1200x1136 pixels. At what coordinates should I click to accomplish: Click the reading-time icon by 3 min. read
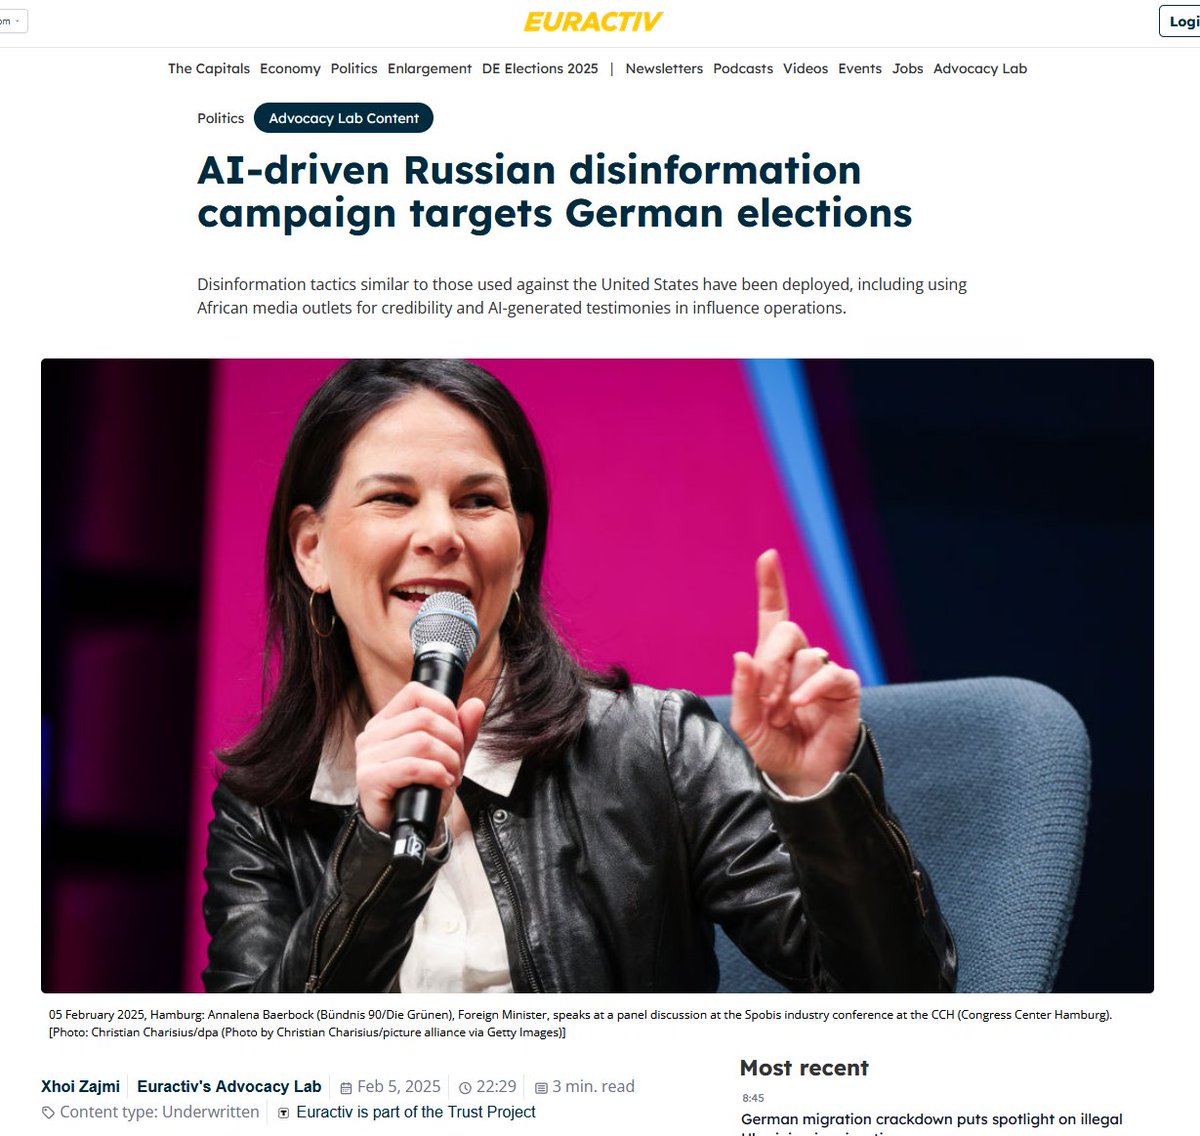[x=541, y=1088]
